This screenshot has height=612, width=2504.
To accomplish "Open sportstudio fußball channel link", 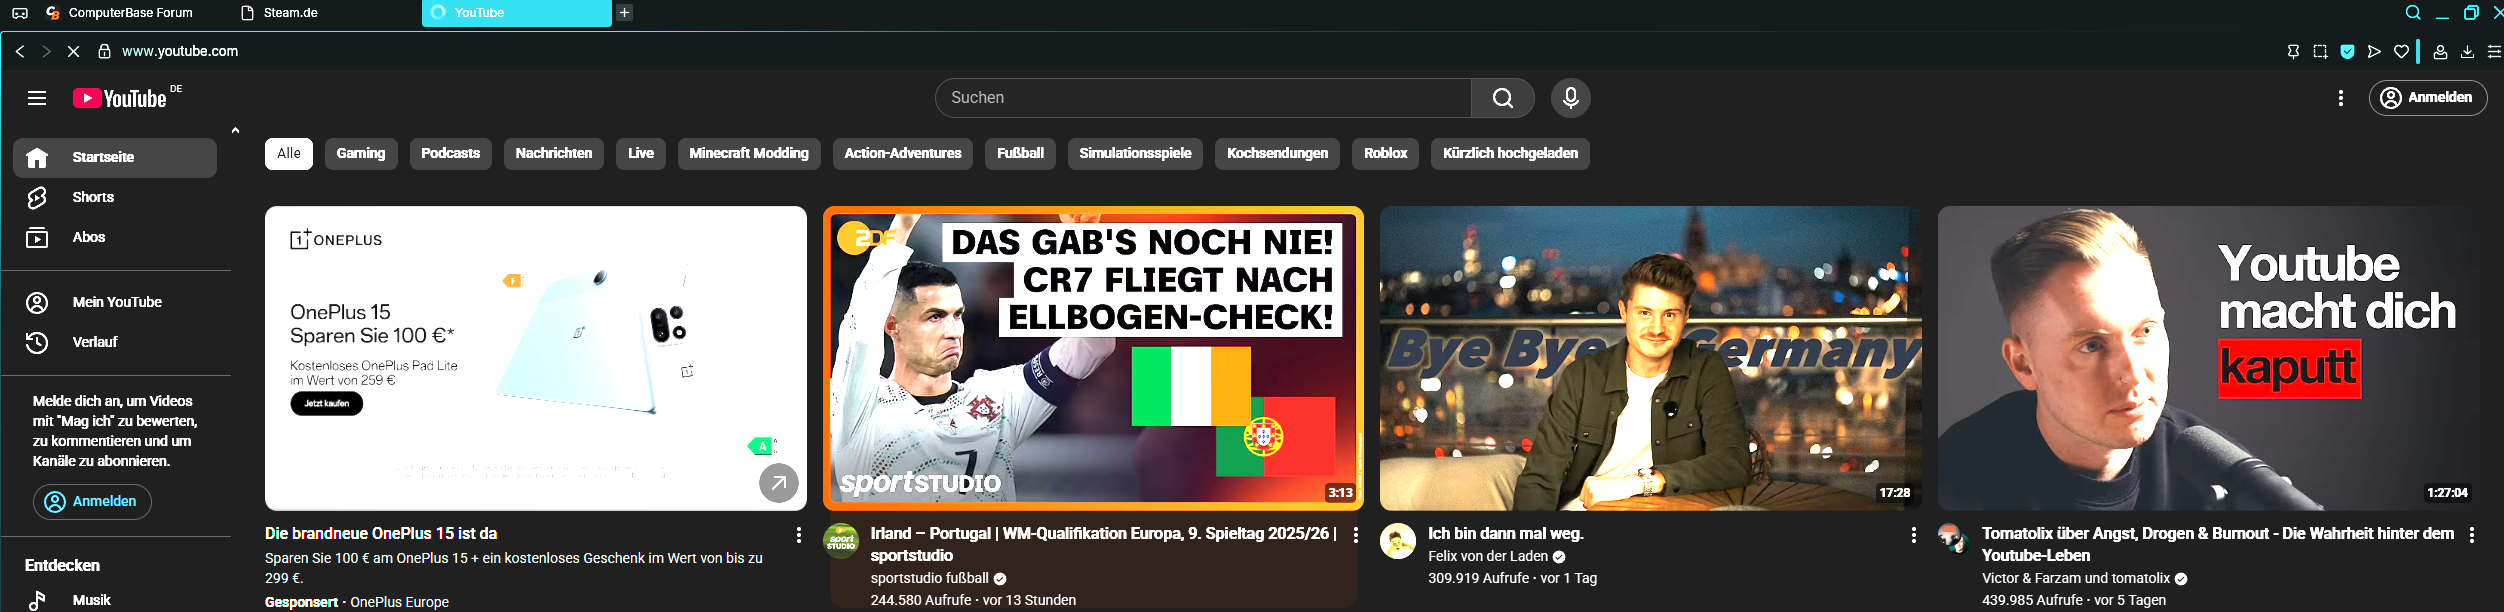I will 929,579.
